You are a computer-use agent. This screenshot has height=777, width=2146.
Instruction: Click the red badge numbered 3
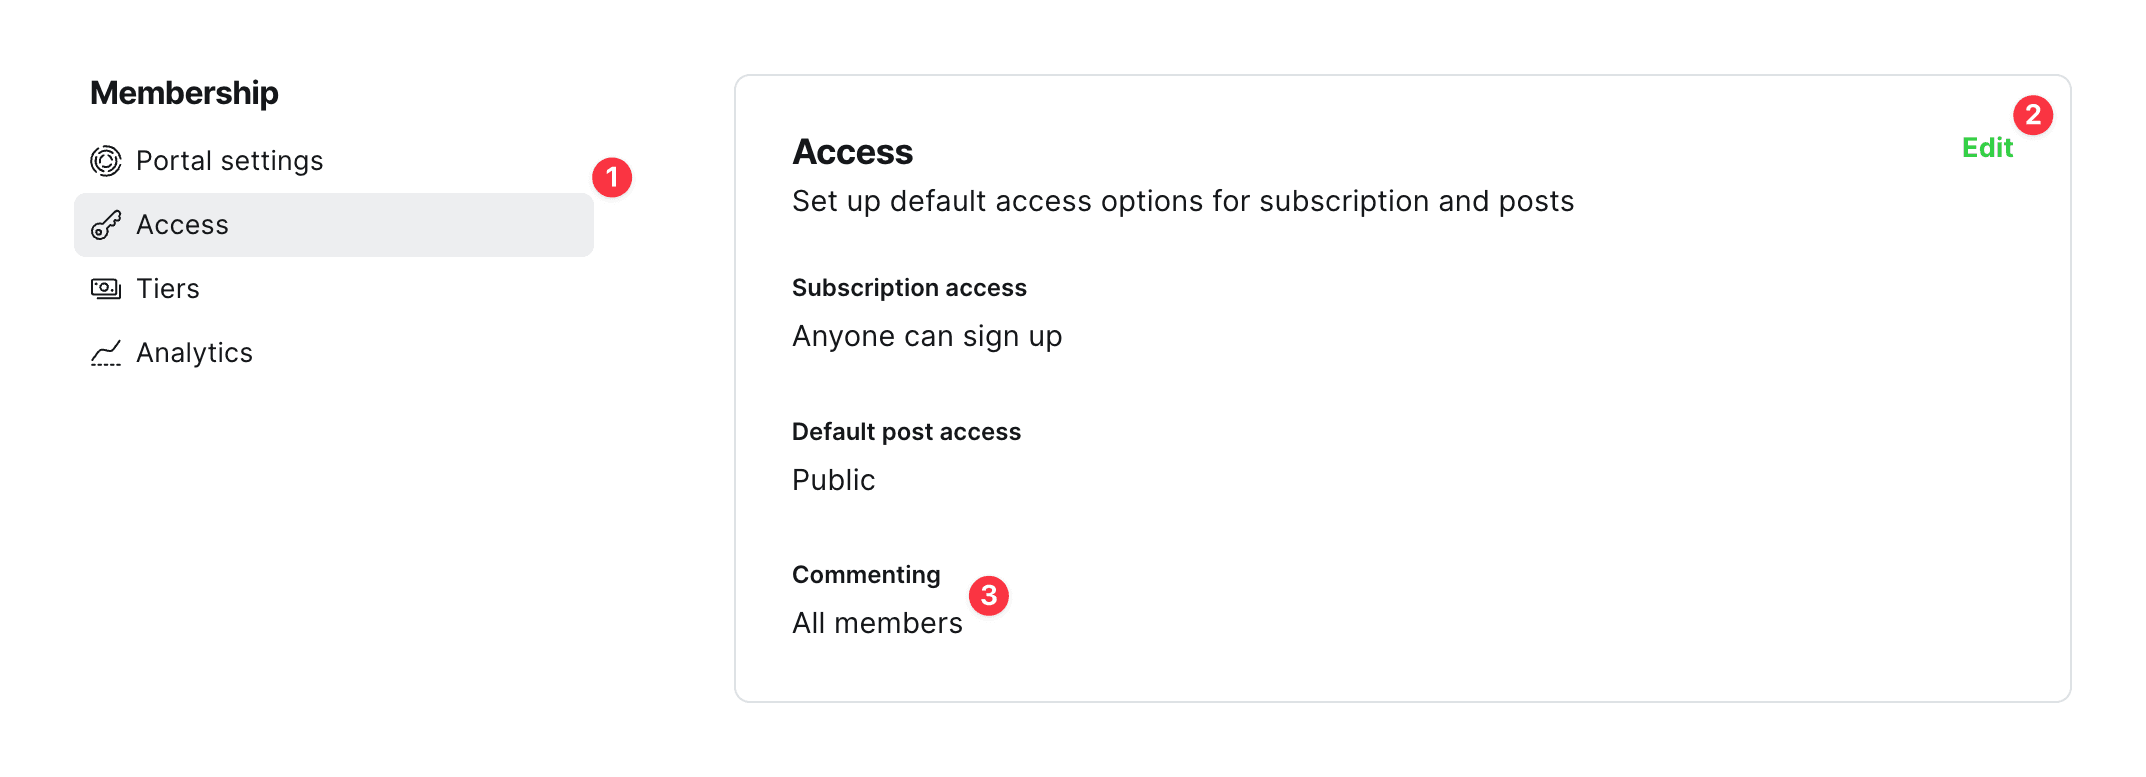point(989,596)
